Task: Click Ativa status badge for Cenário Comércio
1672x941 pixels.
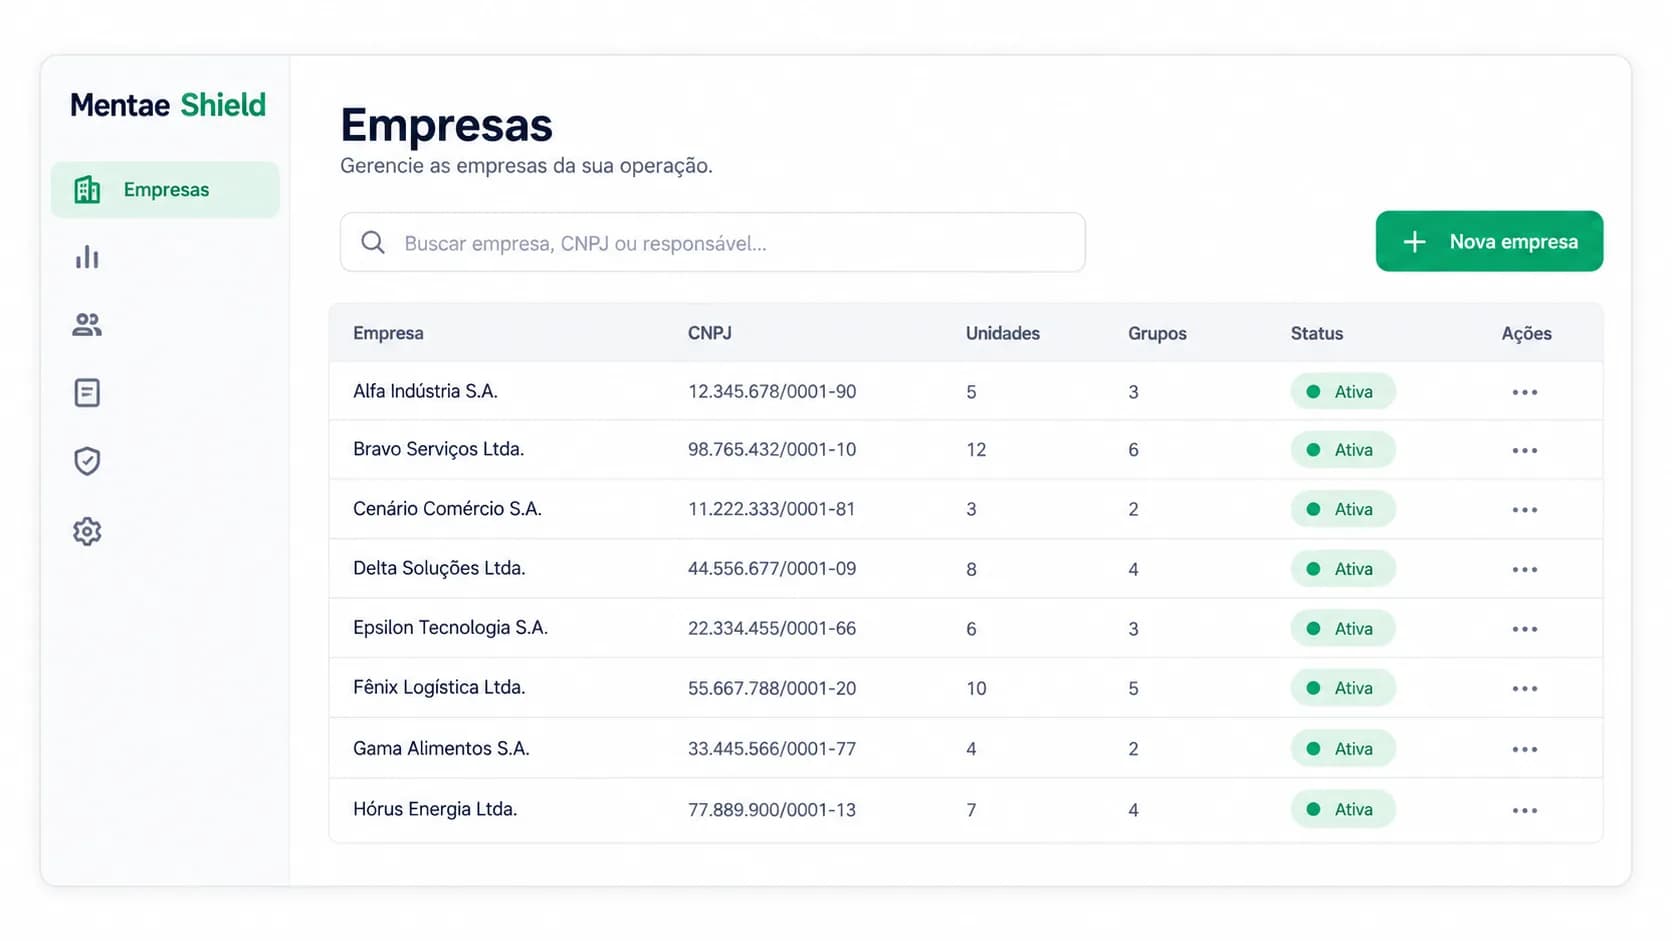Action: pos(1343,509)
